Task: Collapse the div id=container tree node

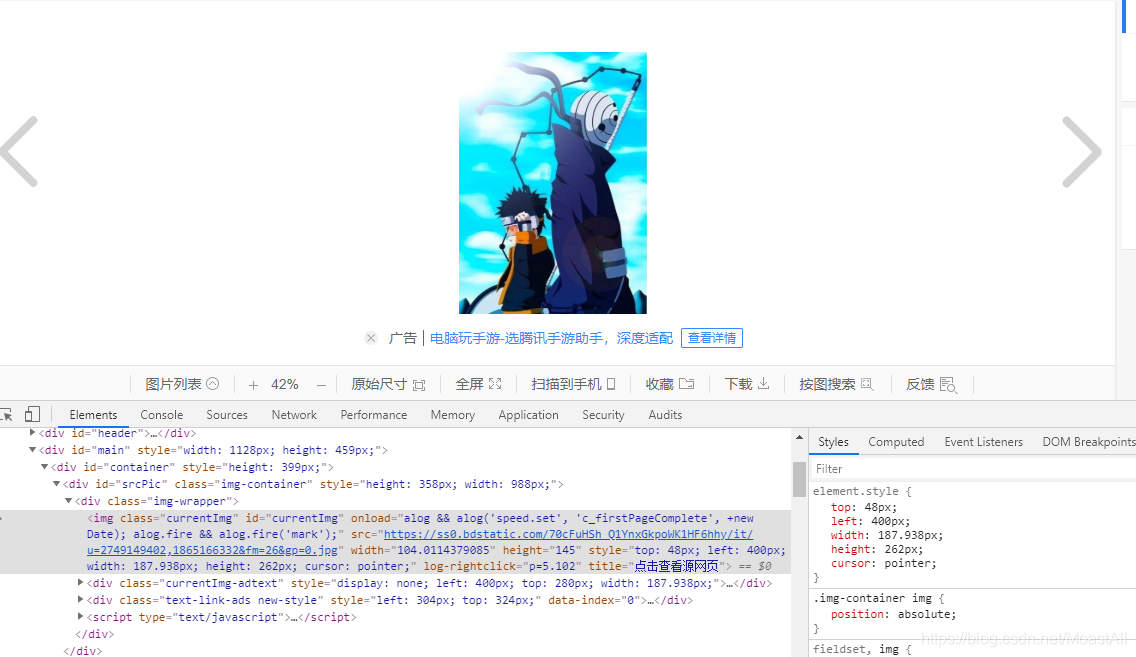Action: click(44, 466)
